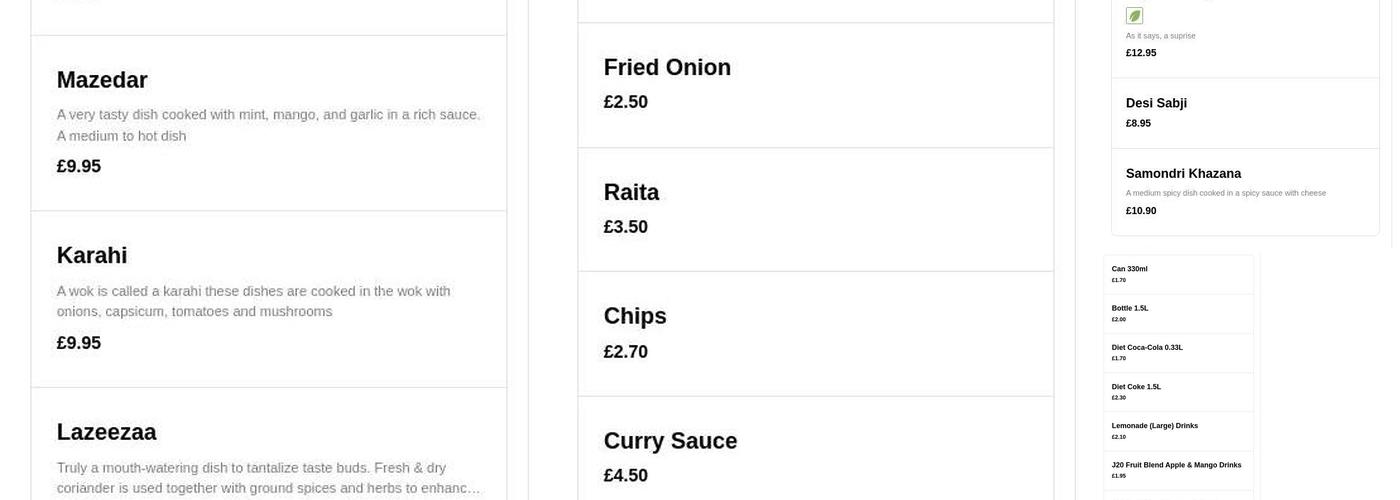Screen dimensions: 1400x500
Task: Open the Karahi menu item
Action: pyautogui.click(x=92, y=256)
